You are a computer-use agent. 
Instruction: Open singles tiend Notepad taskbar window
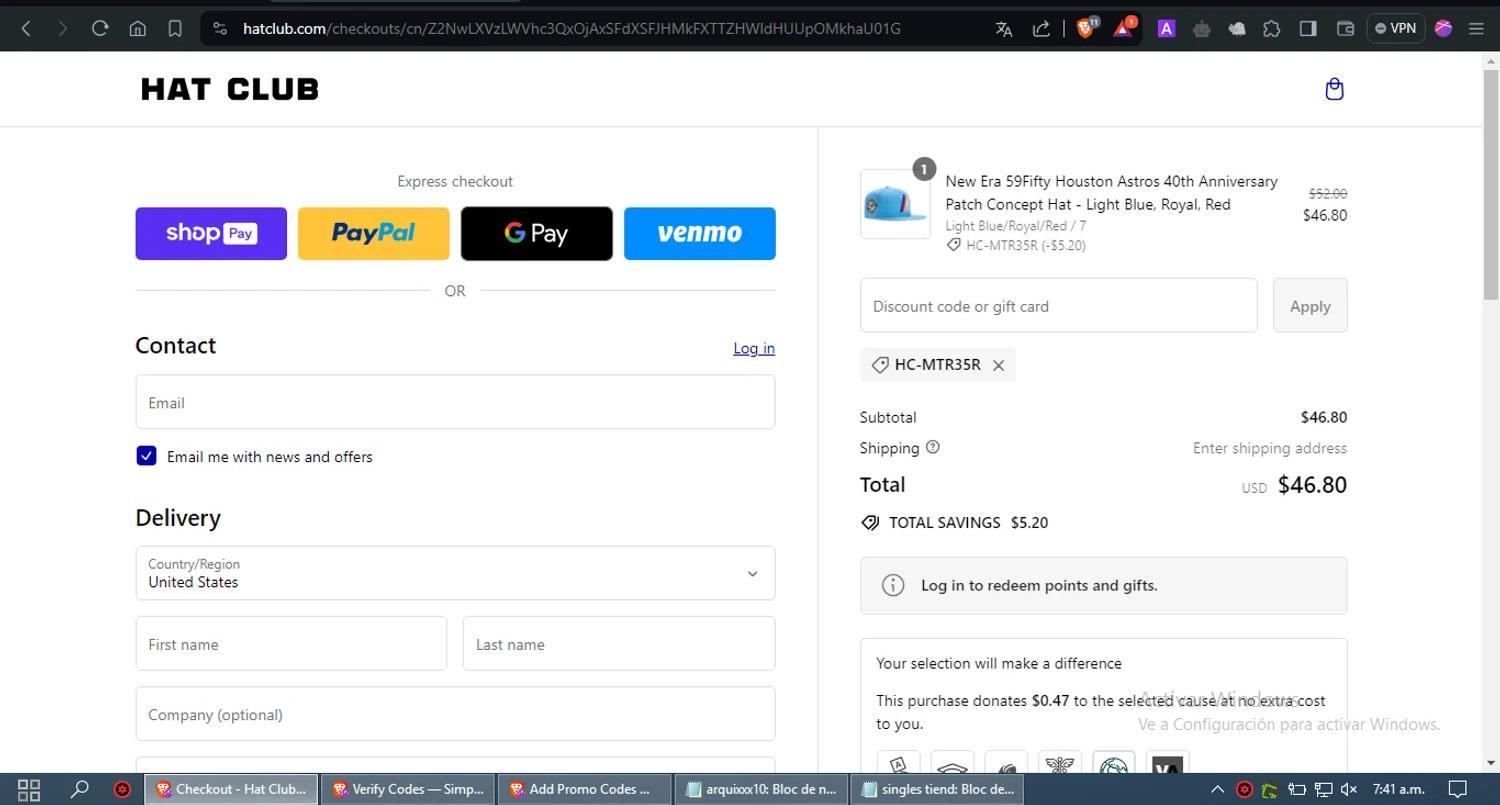939,789
